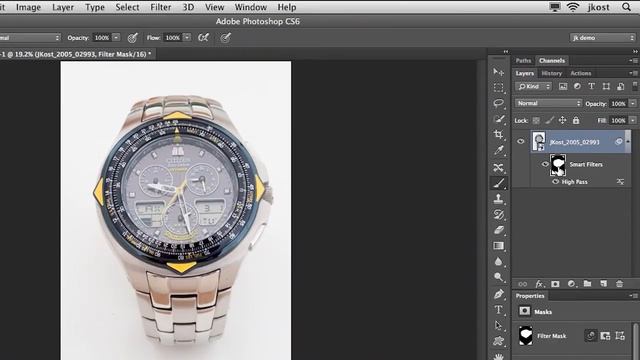This screenshot has width=640, height=360.
Task: Toggle smart object layer filter
Action: (620, 86)
